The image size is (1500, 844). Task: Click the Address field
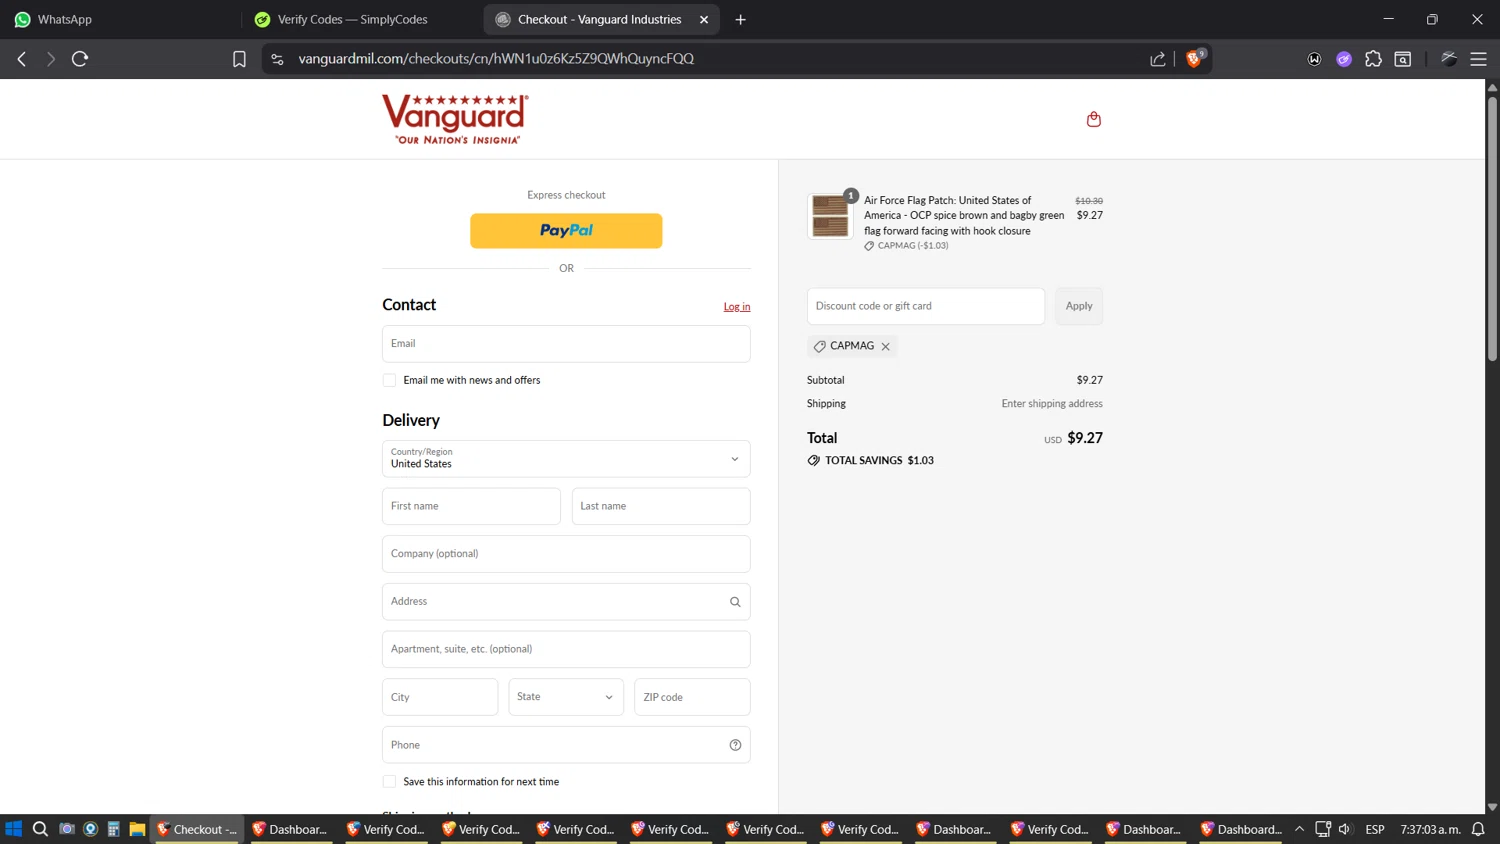coord(566,602)
